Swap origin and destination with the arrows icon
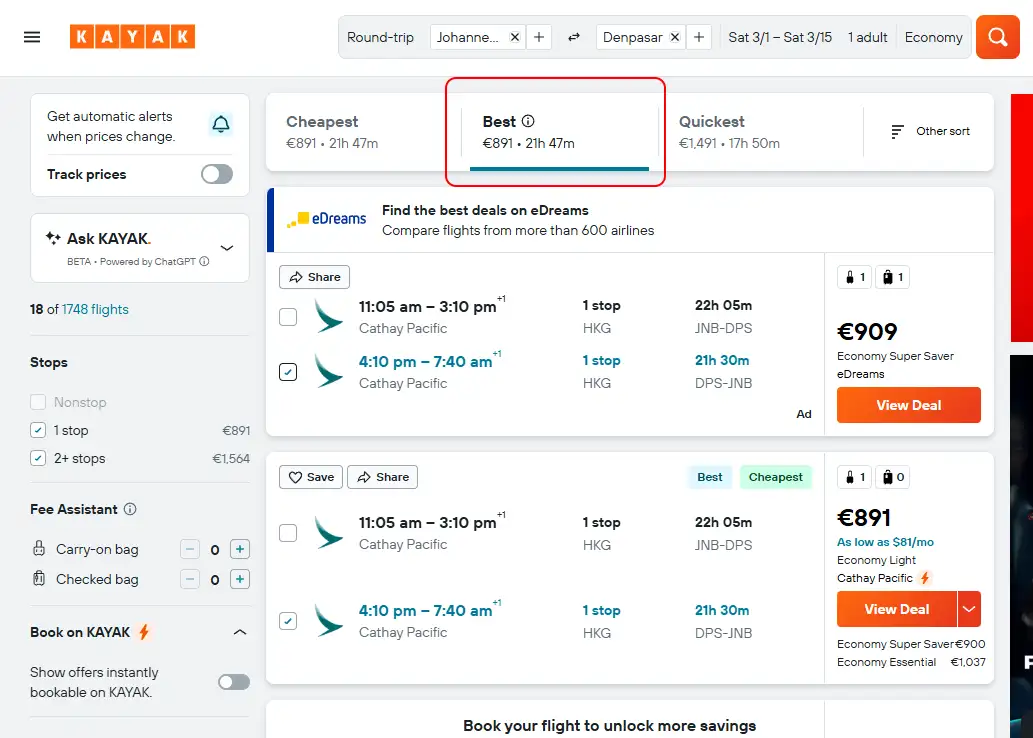 click(x=573, y=37)
